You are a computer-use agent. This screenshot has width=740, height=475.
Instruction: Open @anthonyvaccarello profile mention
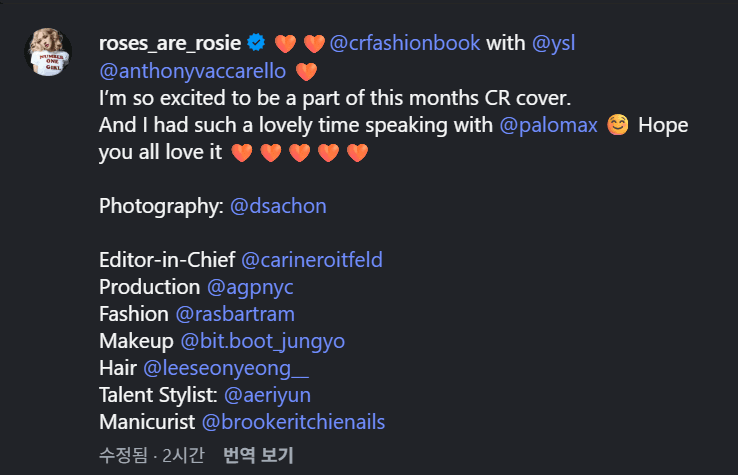coord(192,71)
